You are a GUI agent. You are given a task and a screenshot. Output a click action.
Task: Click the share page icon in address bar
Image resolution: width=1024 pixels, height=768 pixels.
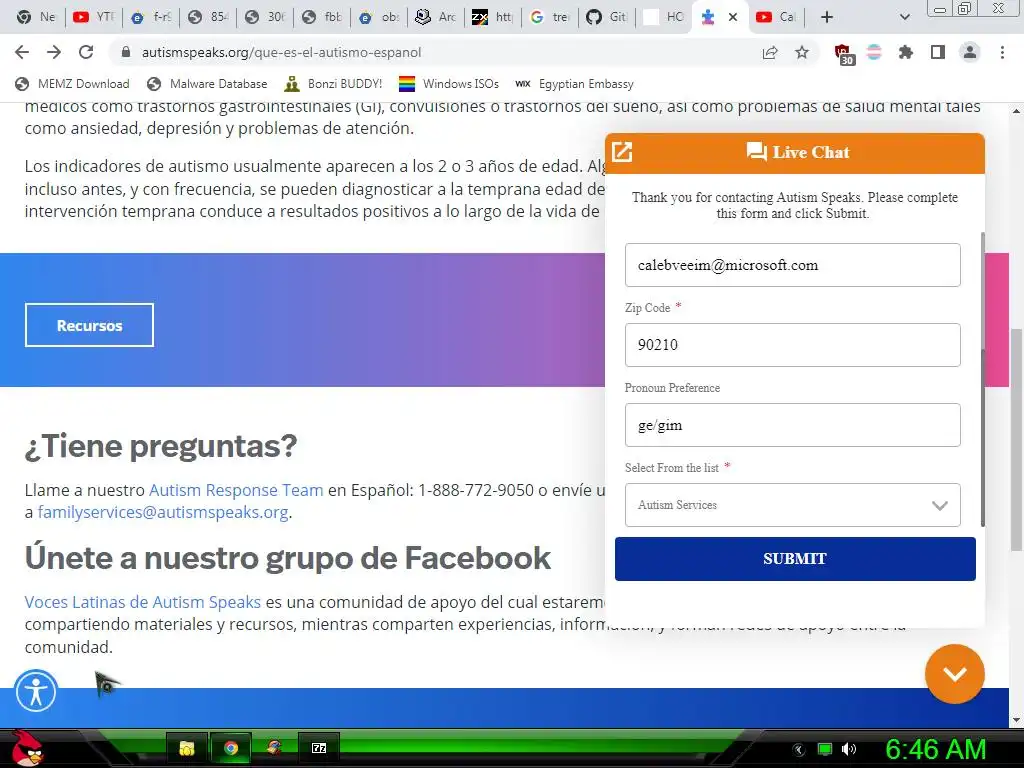click(x=770, y=52)
